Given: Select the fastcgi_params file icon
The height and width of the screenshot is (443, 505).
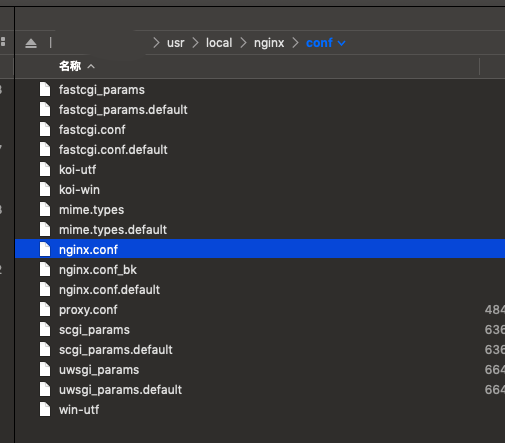Looking at the screenshot, I should [45, 90].
